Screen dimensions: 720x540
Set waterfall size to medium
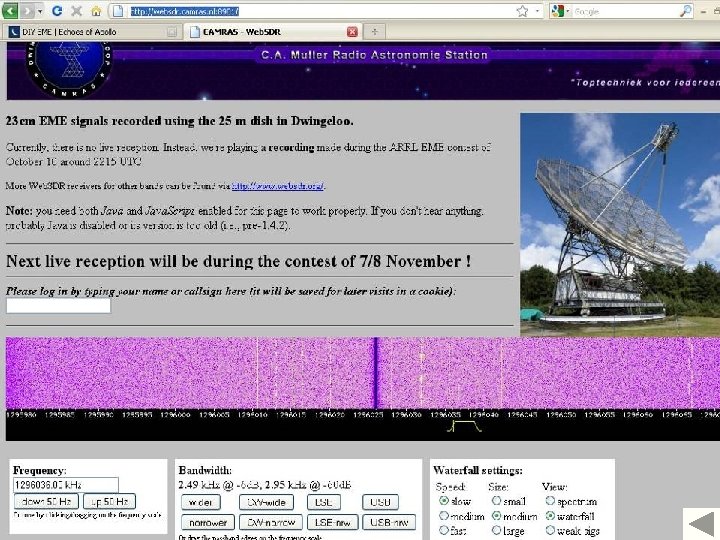click(x=496, y=516)
